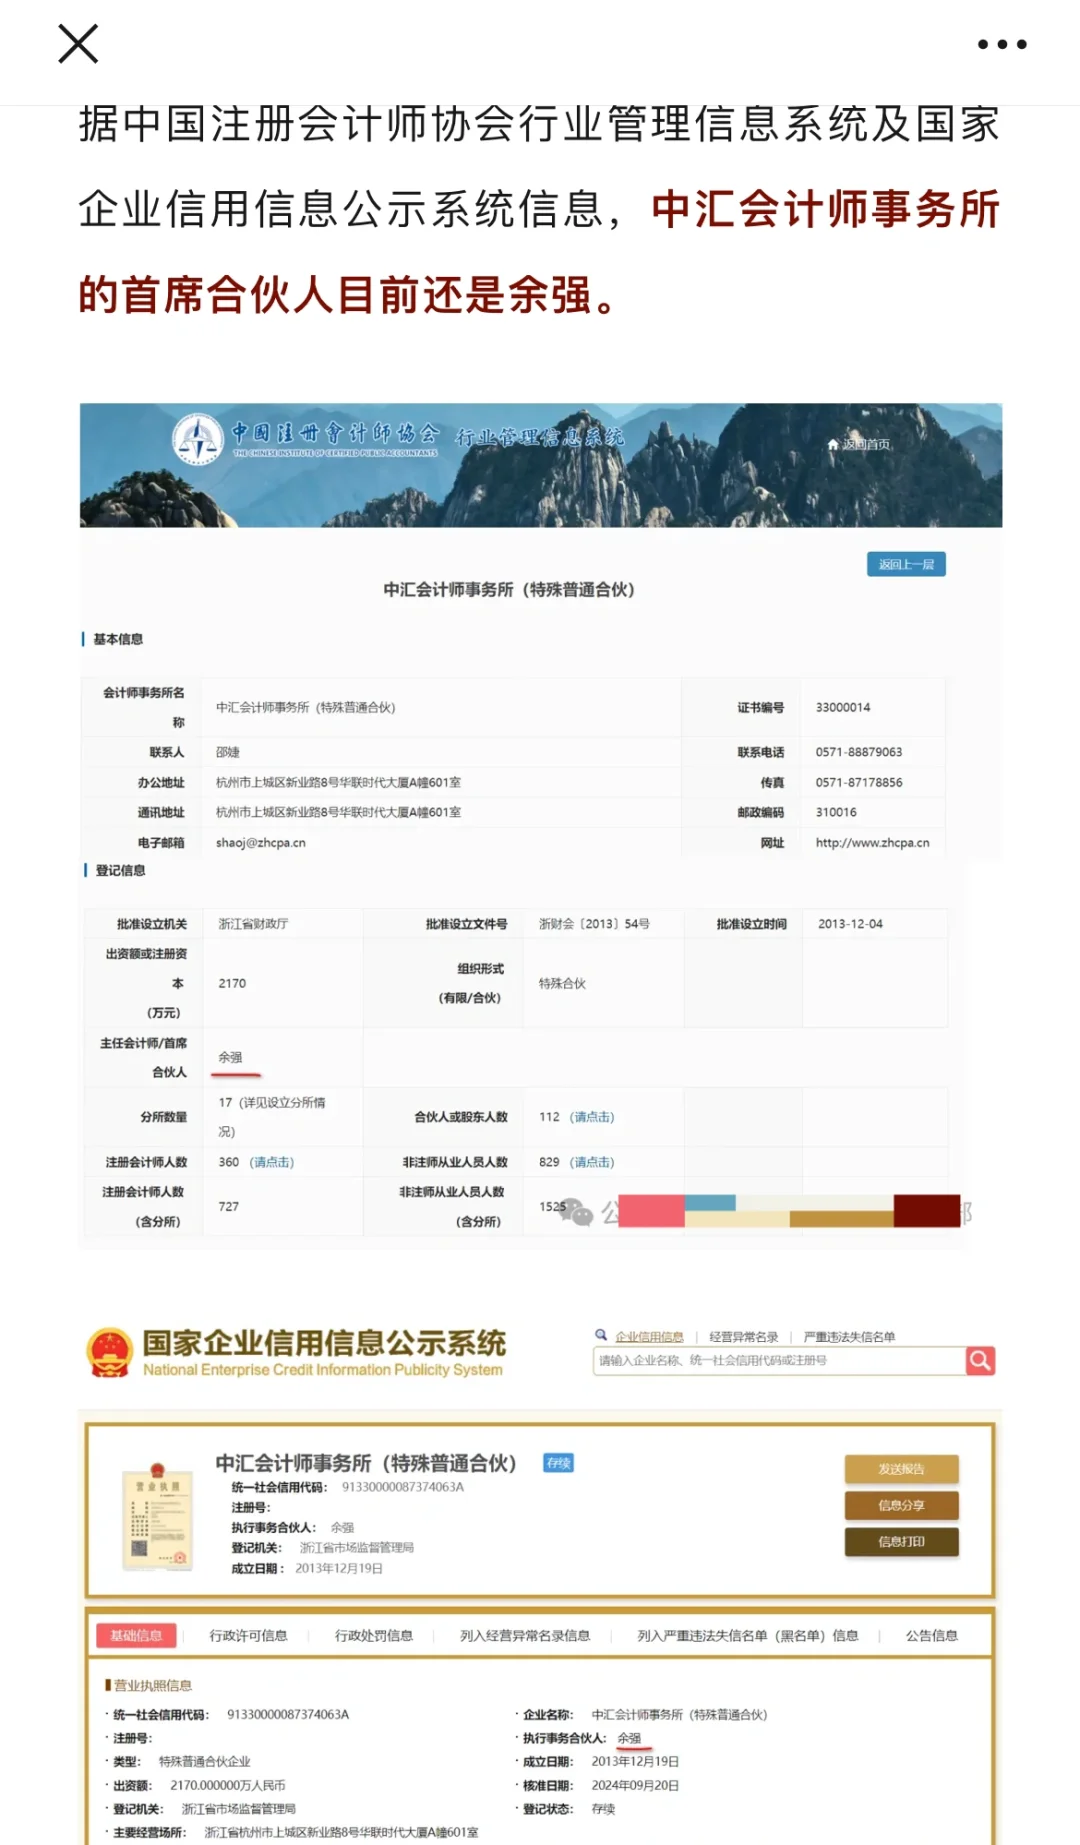Click the 浙财会〔2013〕54号 document number
This screenshot has width=1080, height=1845.
pos(594,924)
